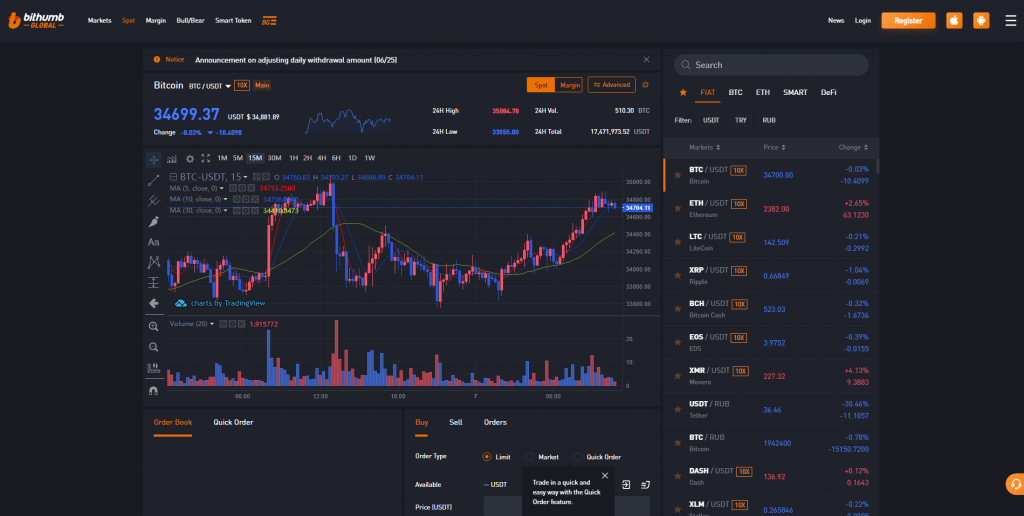Favorite the ETH / USDT market star
Viewport: 1024px width, 516px height.
point(677,208)
